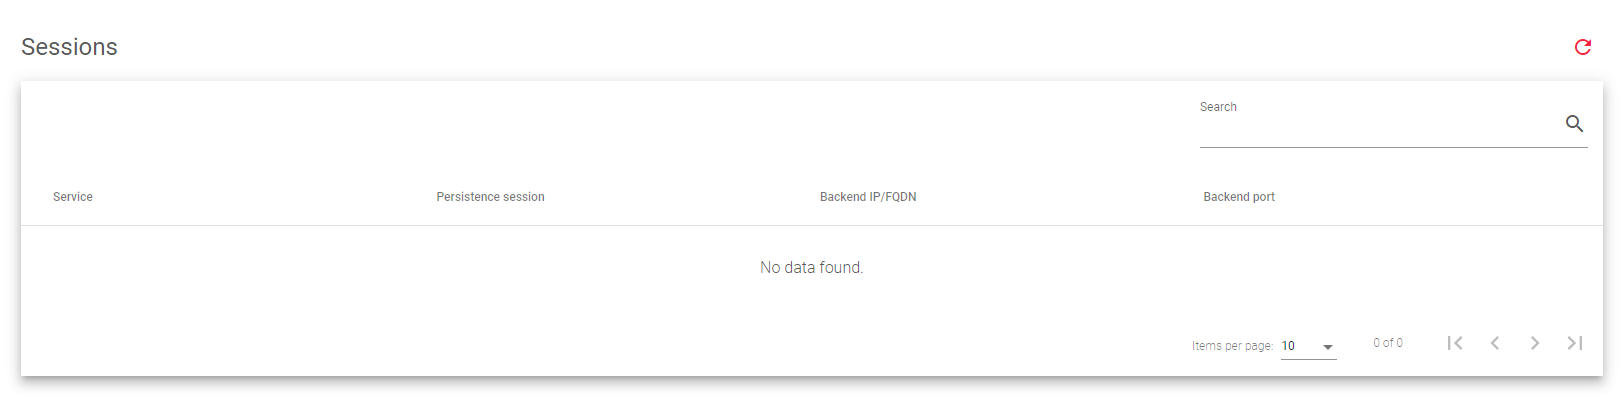Click the Sessions page heading
Viewport: 1621px width, 397px height.
(x=69, y=47)
